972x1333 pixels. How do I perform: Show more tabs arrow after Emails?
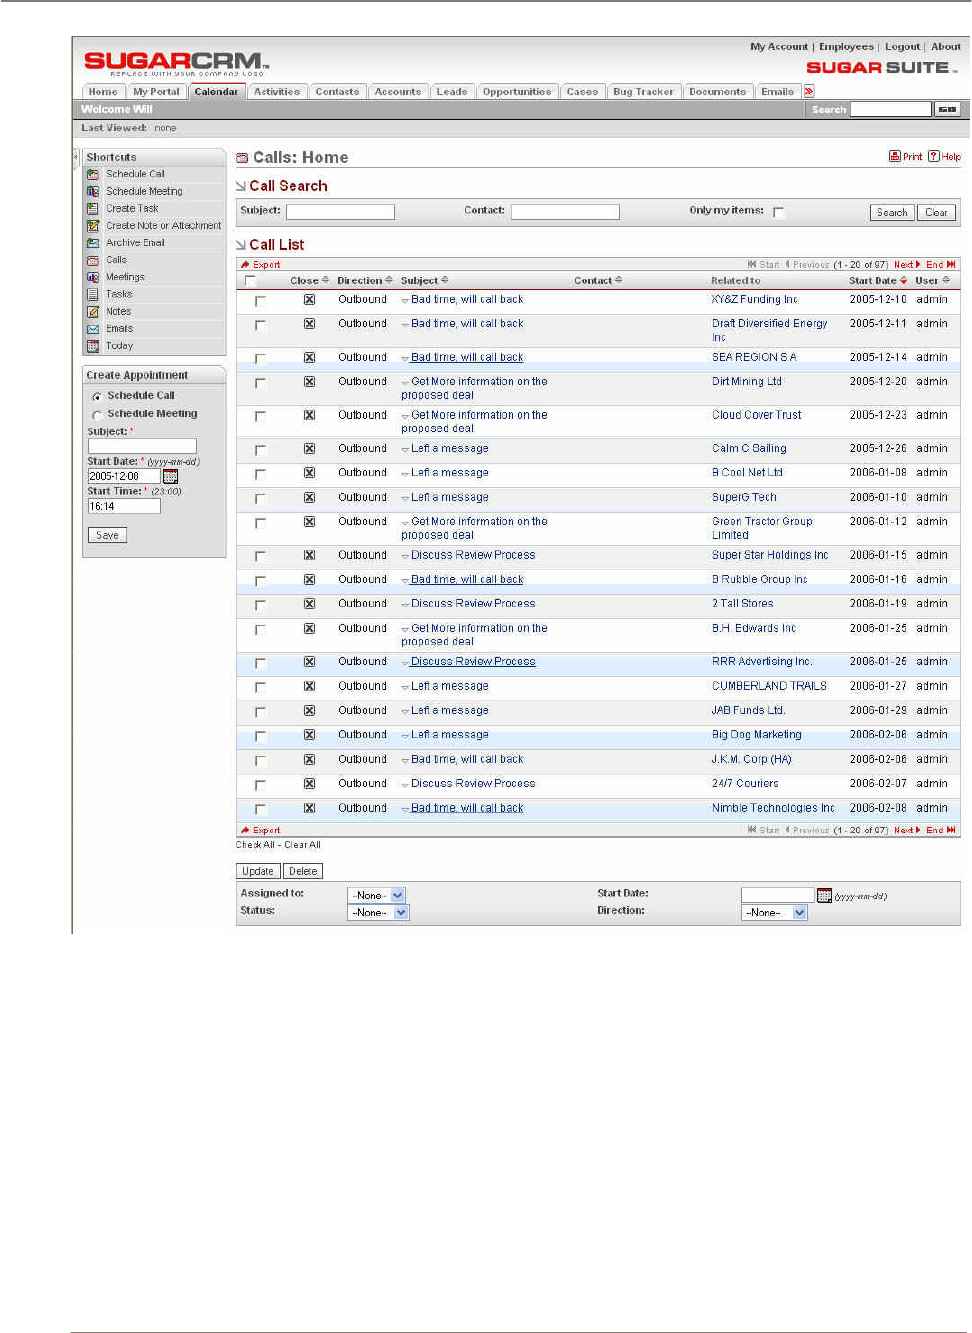(x=809, y=91)
